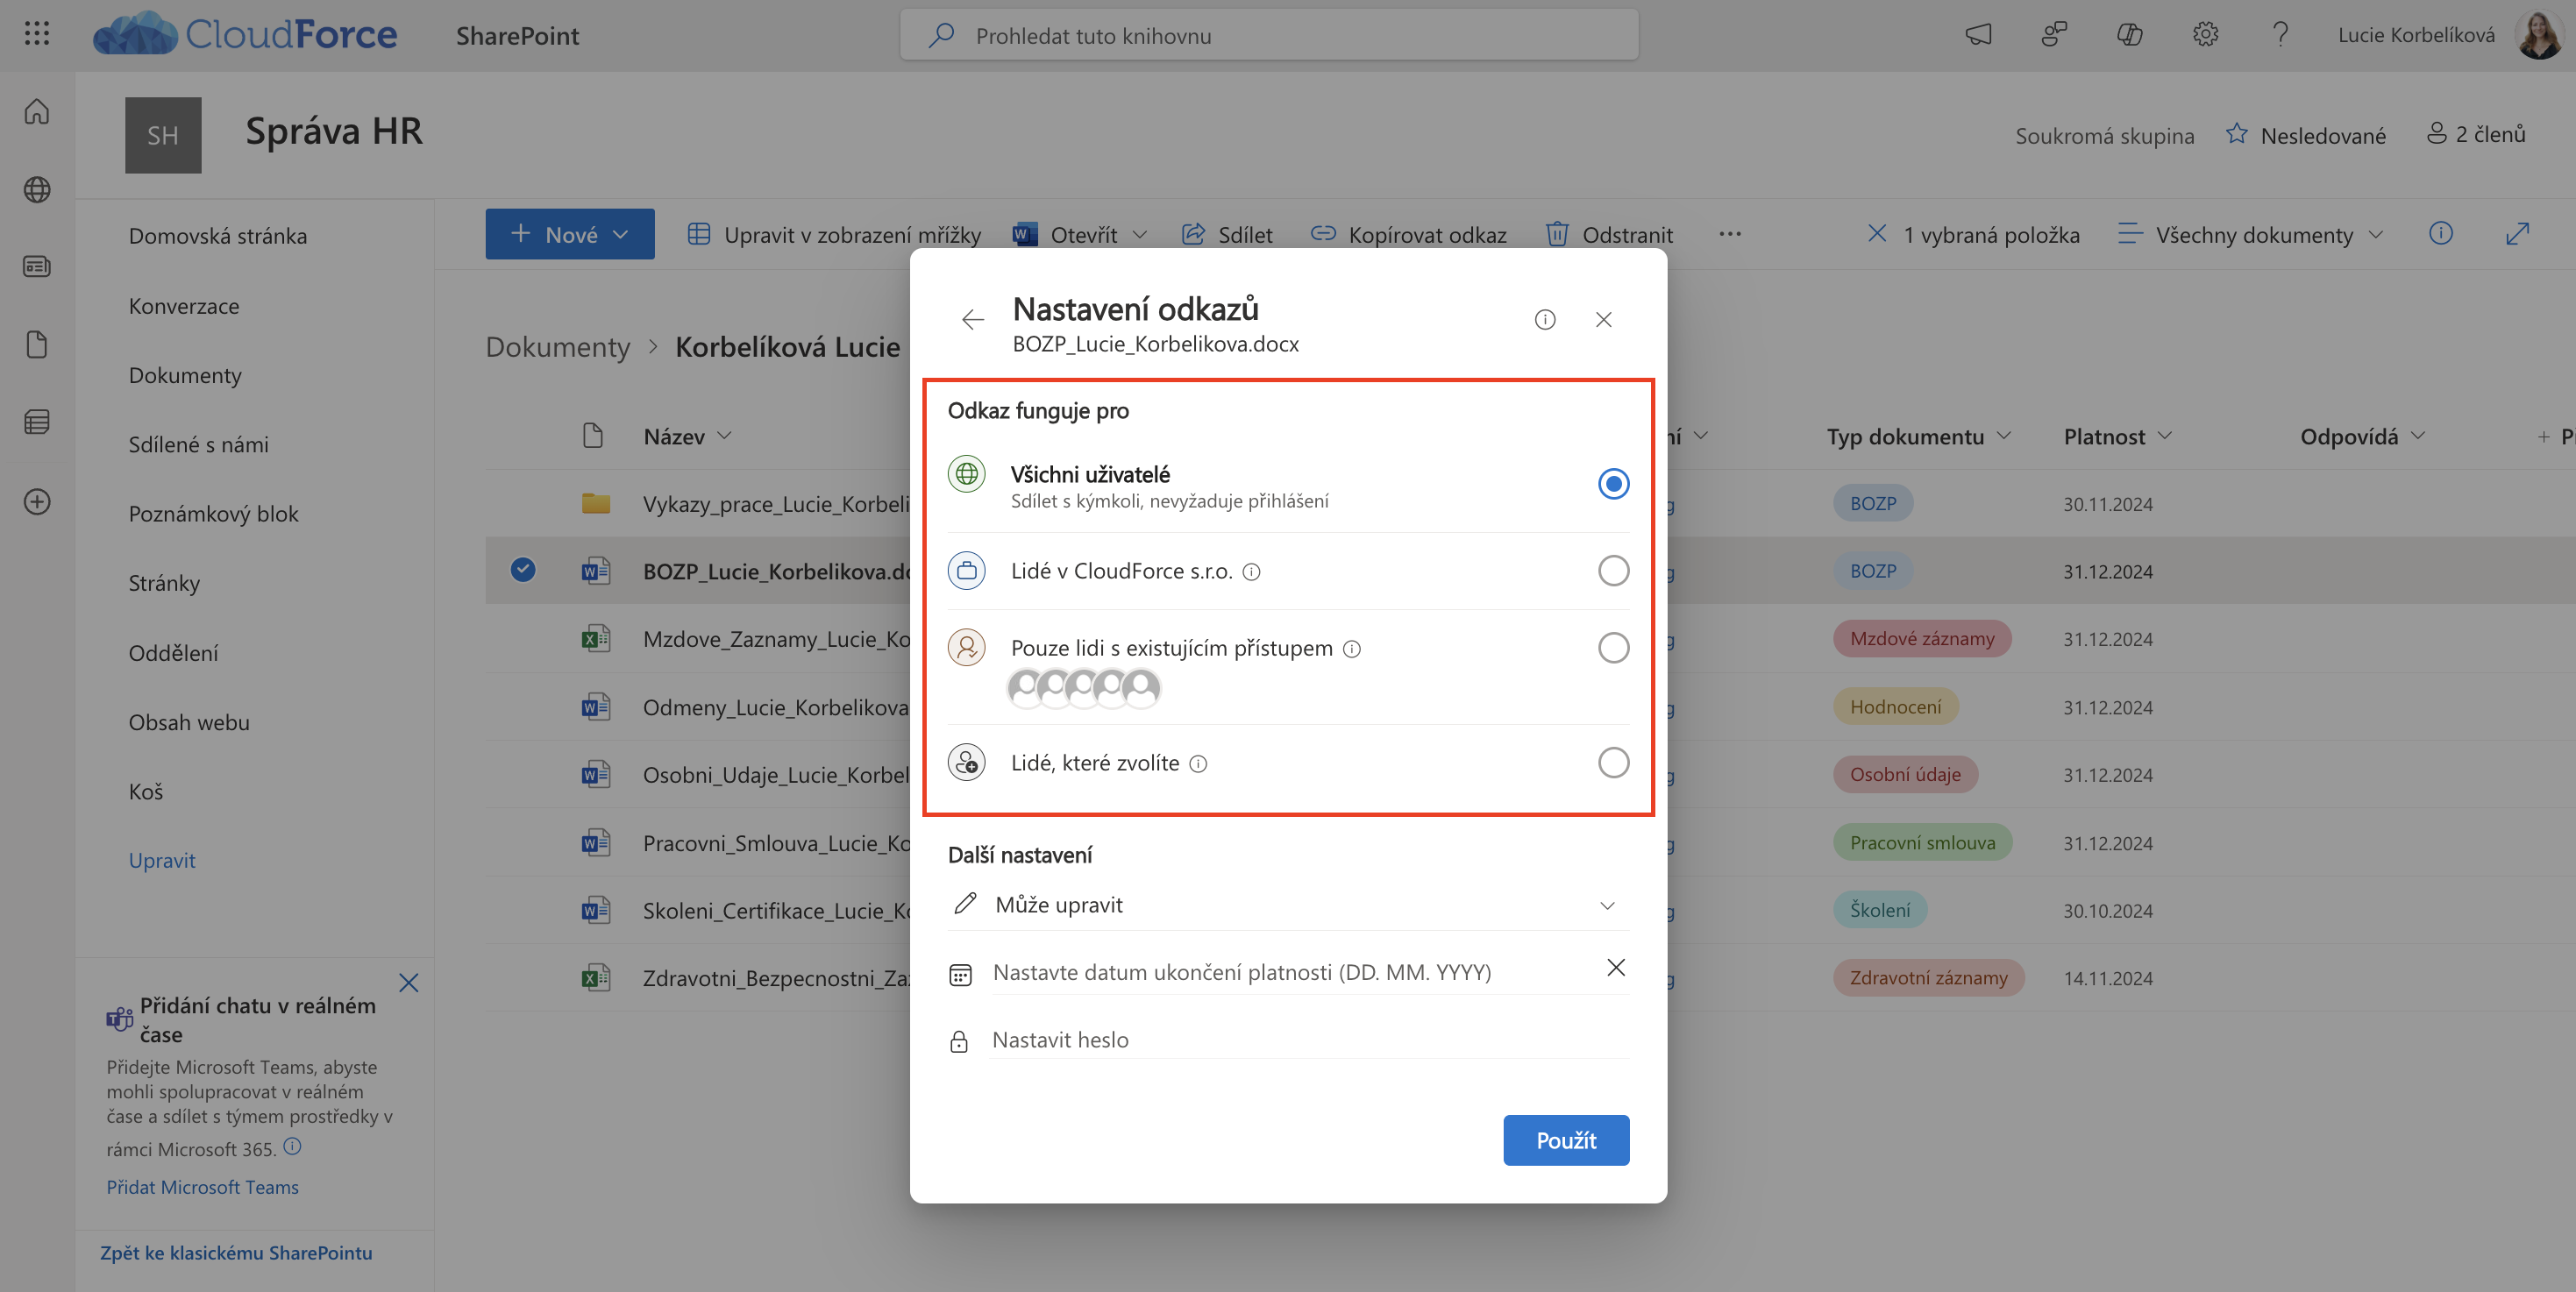Click info icon beside Lidé, které zvolíte

pyautogui.click(x=1198, y=764)
